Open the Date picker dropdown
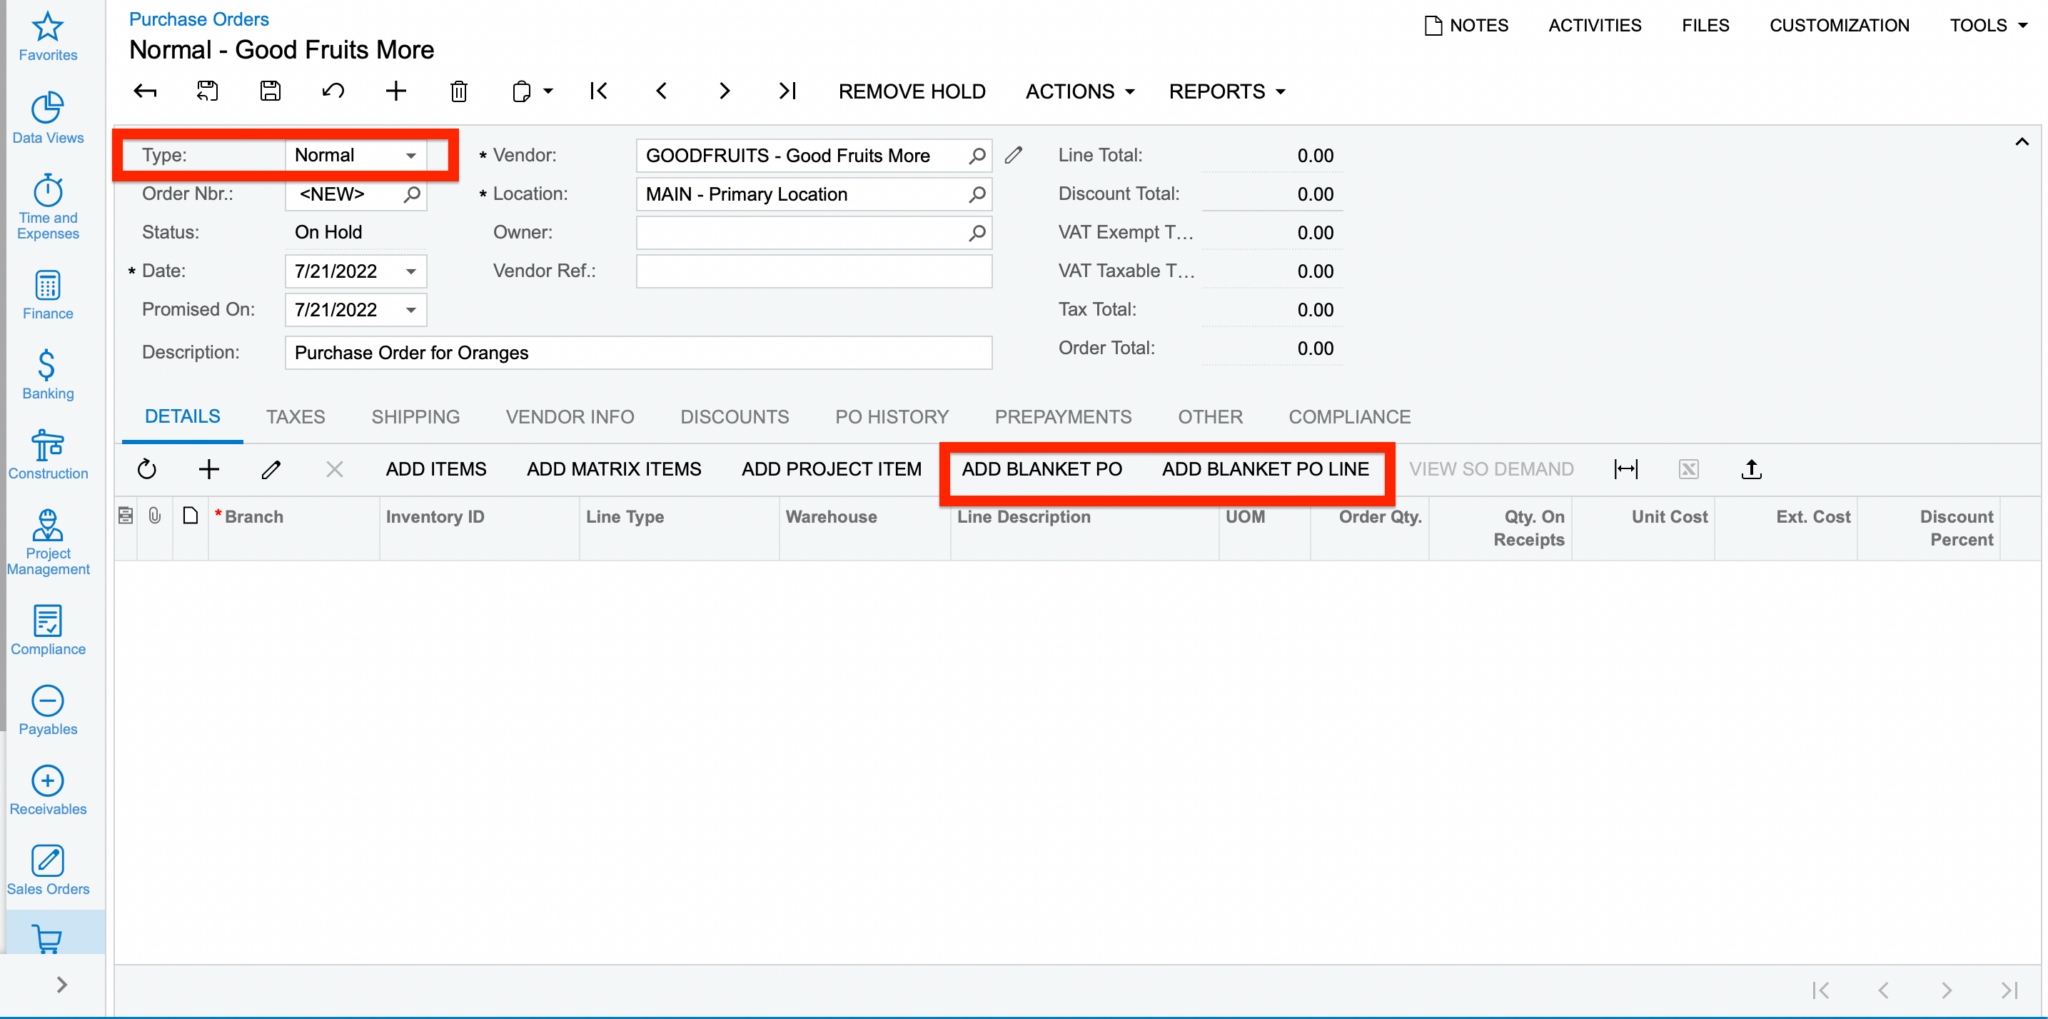This screenshot has height=1019, width=2048. pyautogui.click(x=410, y=270)
